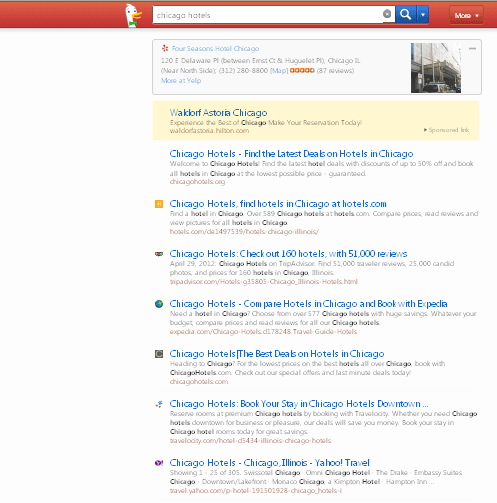Click the Travelocity favicon
This screenshot has height=503, width=497.
click(x=159, y=404)
